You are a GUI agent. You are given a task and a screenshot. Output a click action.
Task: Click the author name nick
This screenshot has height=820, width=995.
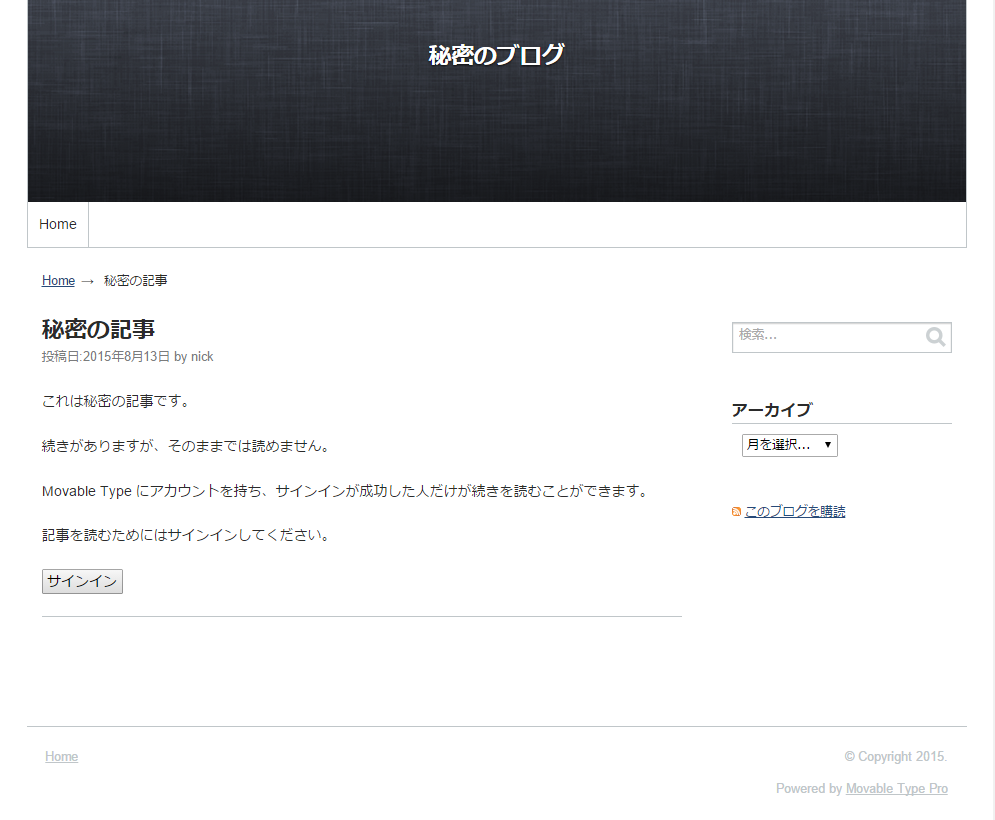pos(202,357)
